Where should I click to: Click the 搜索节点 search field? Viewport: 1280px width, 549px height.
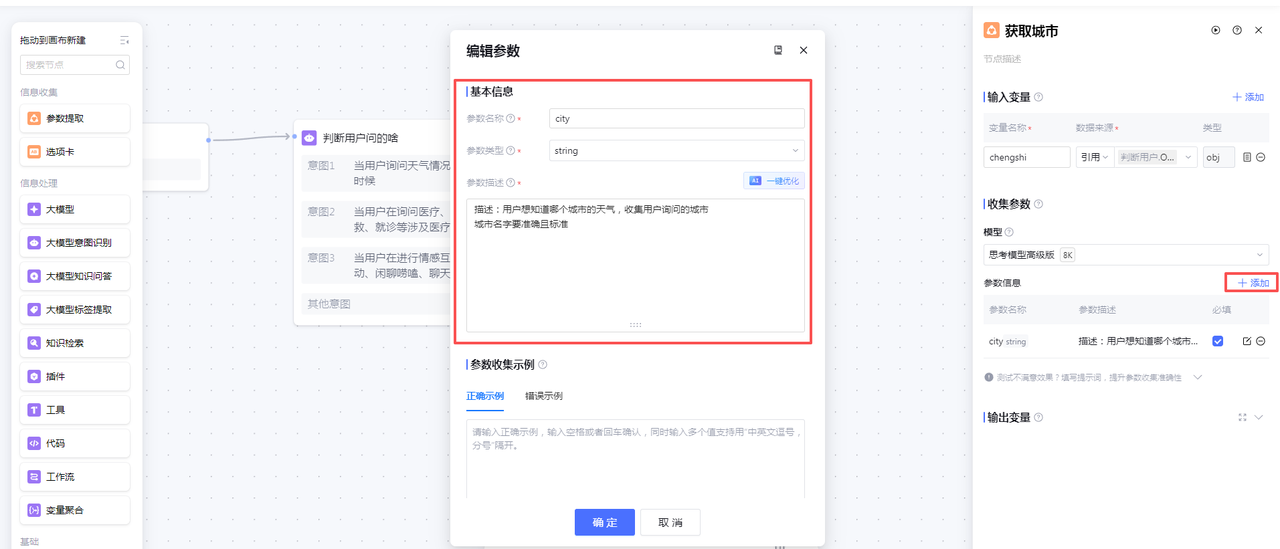click(75, 65)
